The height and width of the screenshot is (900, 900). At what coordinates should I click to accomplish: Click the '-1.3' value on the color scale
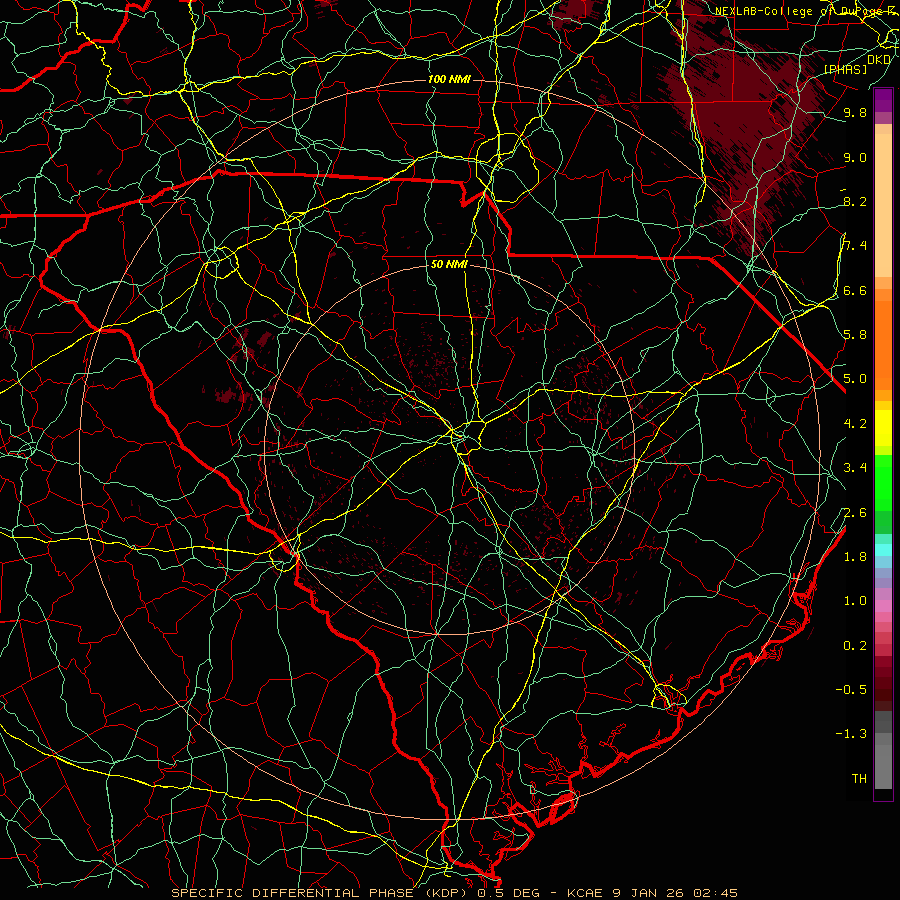point(851,734)
